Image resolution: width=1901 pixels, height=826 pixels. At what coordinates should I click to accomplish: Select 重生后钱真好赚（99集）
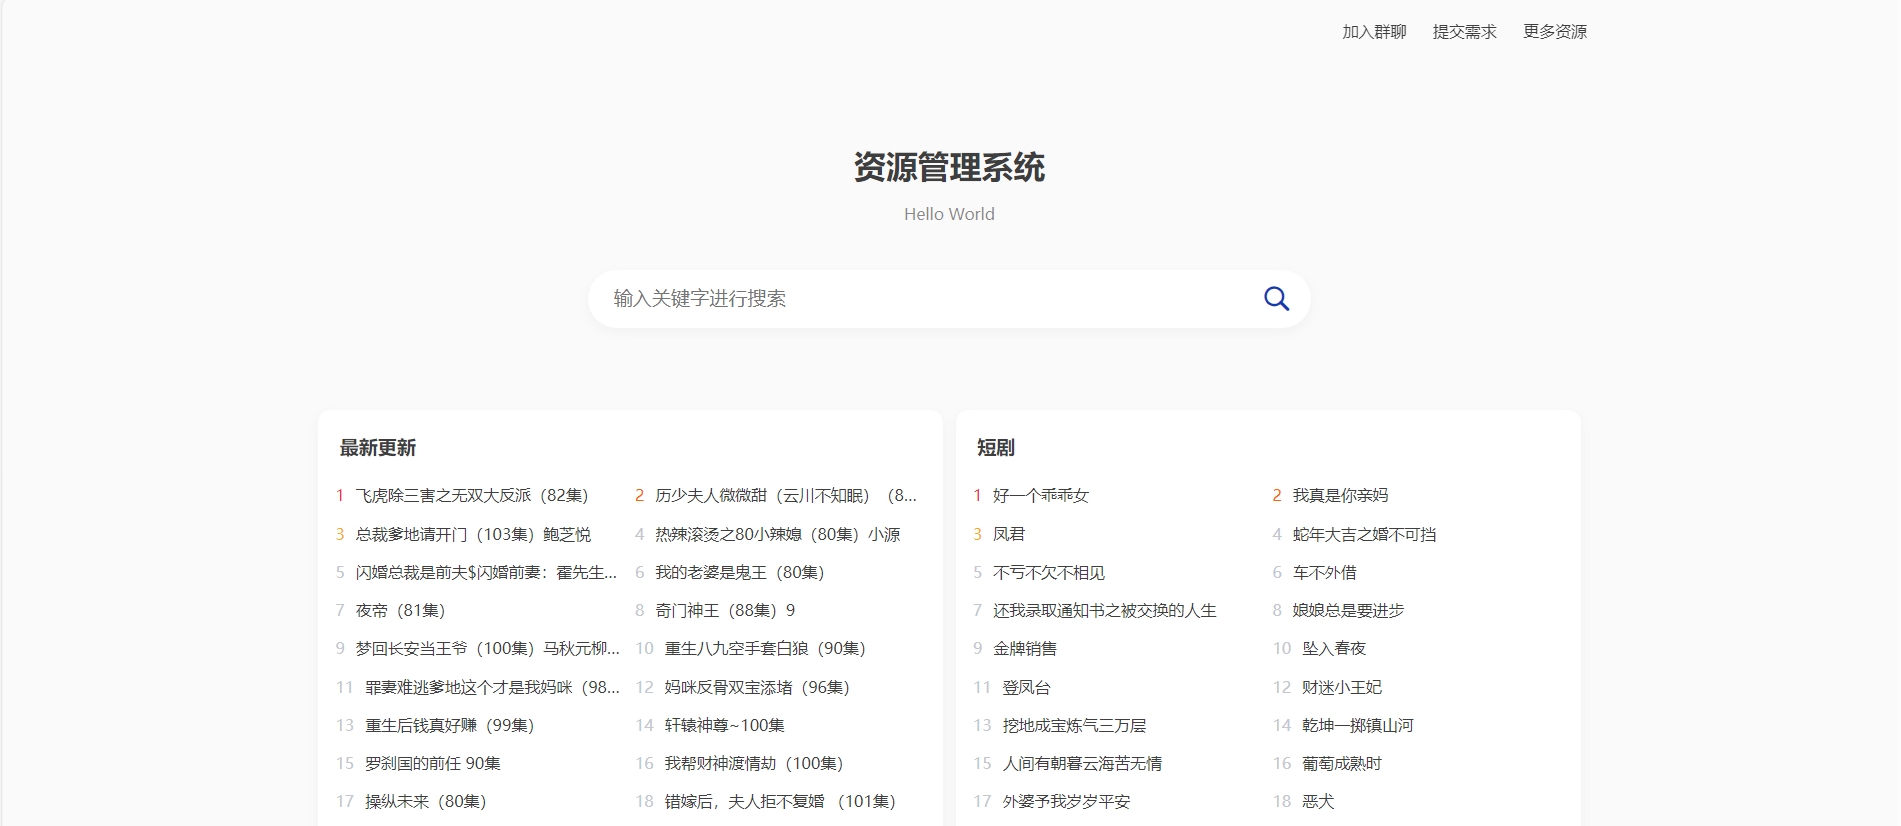coord(450,725)
